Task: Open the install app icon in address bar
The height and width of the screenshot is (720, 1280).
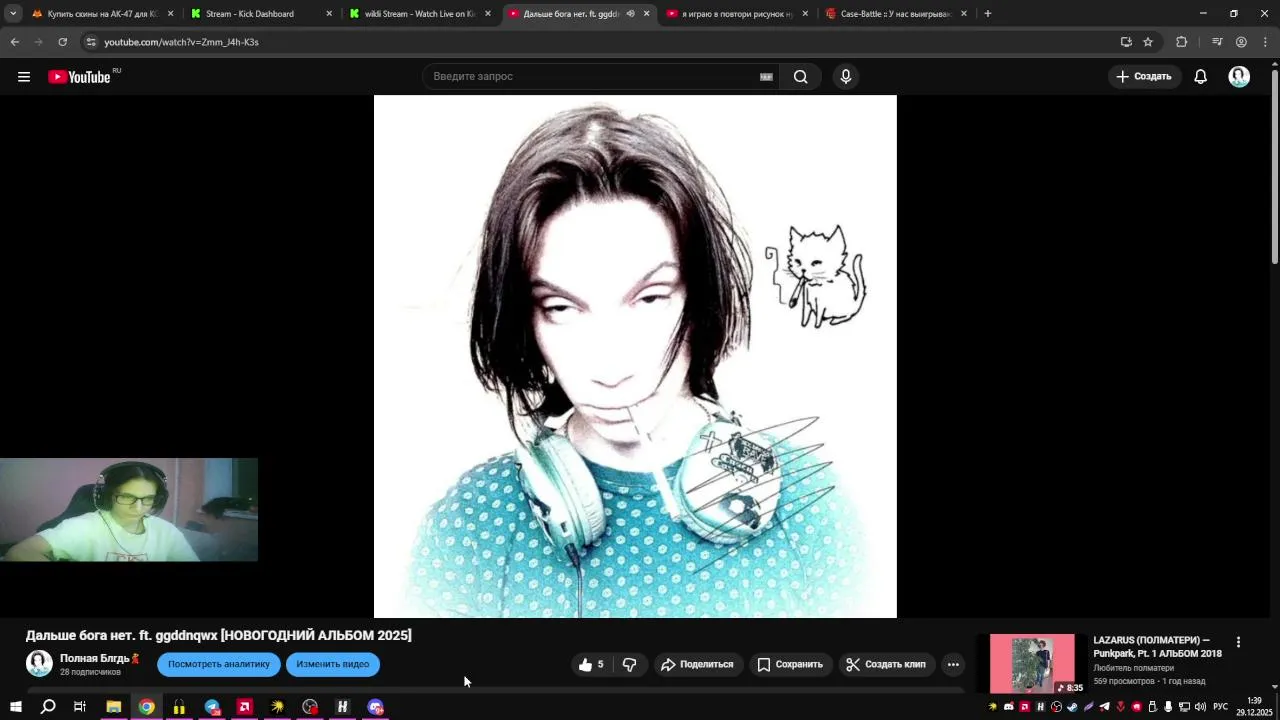Action: click(1126, 42)
